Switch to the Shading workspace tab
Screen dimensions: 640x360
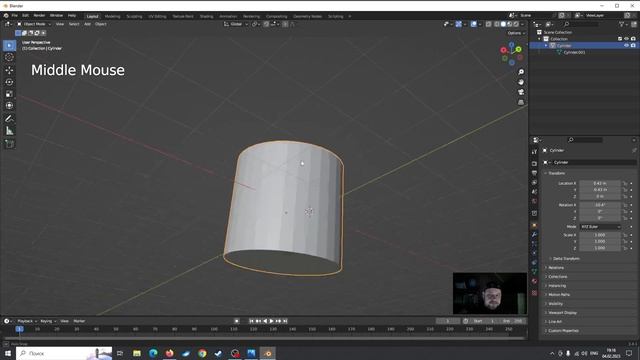tap(207, 16)
